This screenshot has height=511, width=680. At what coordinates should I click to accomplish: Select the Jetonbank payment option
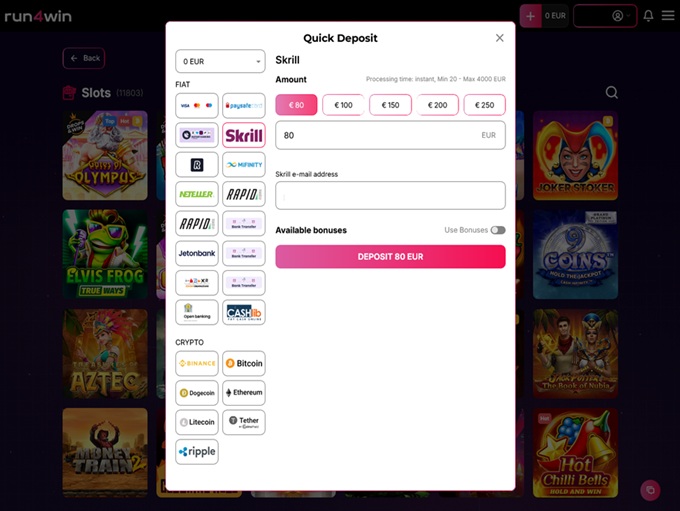196,253
